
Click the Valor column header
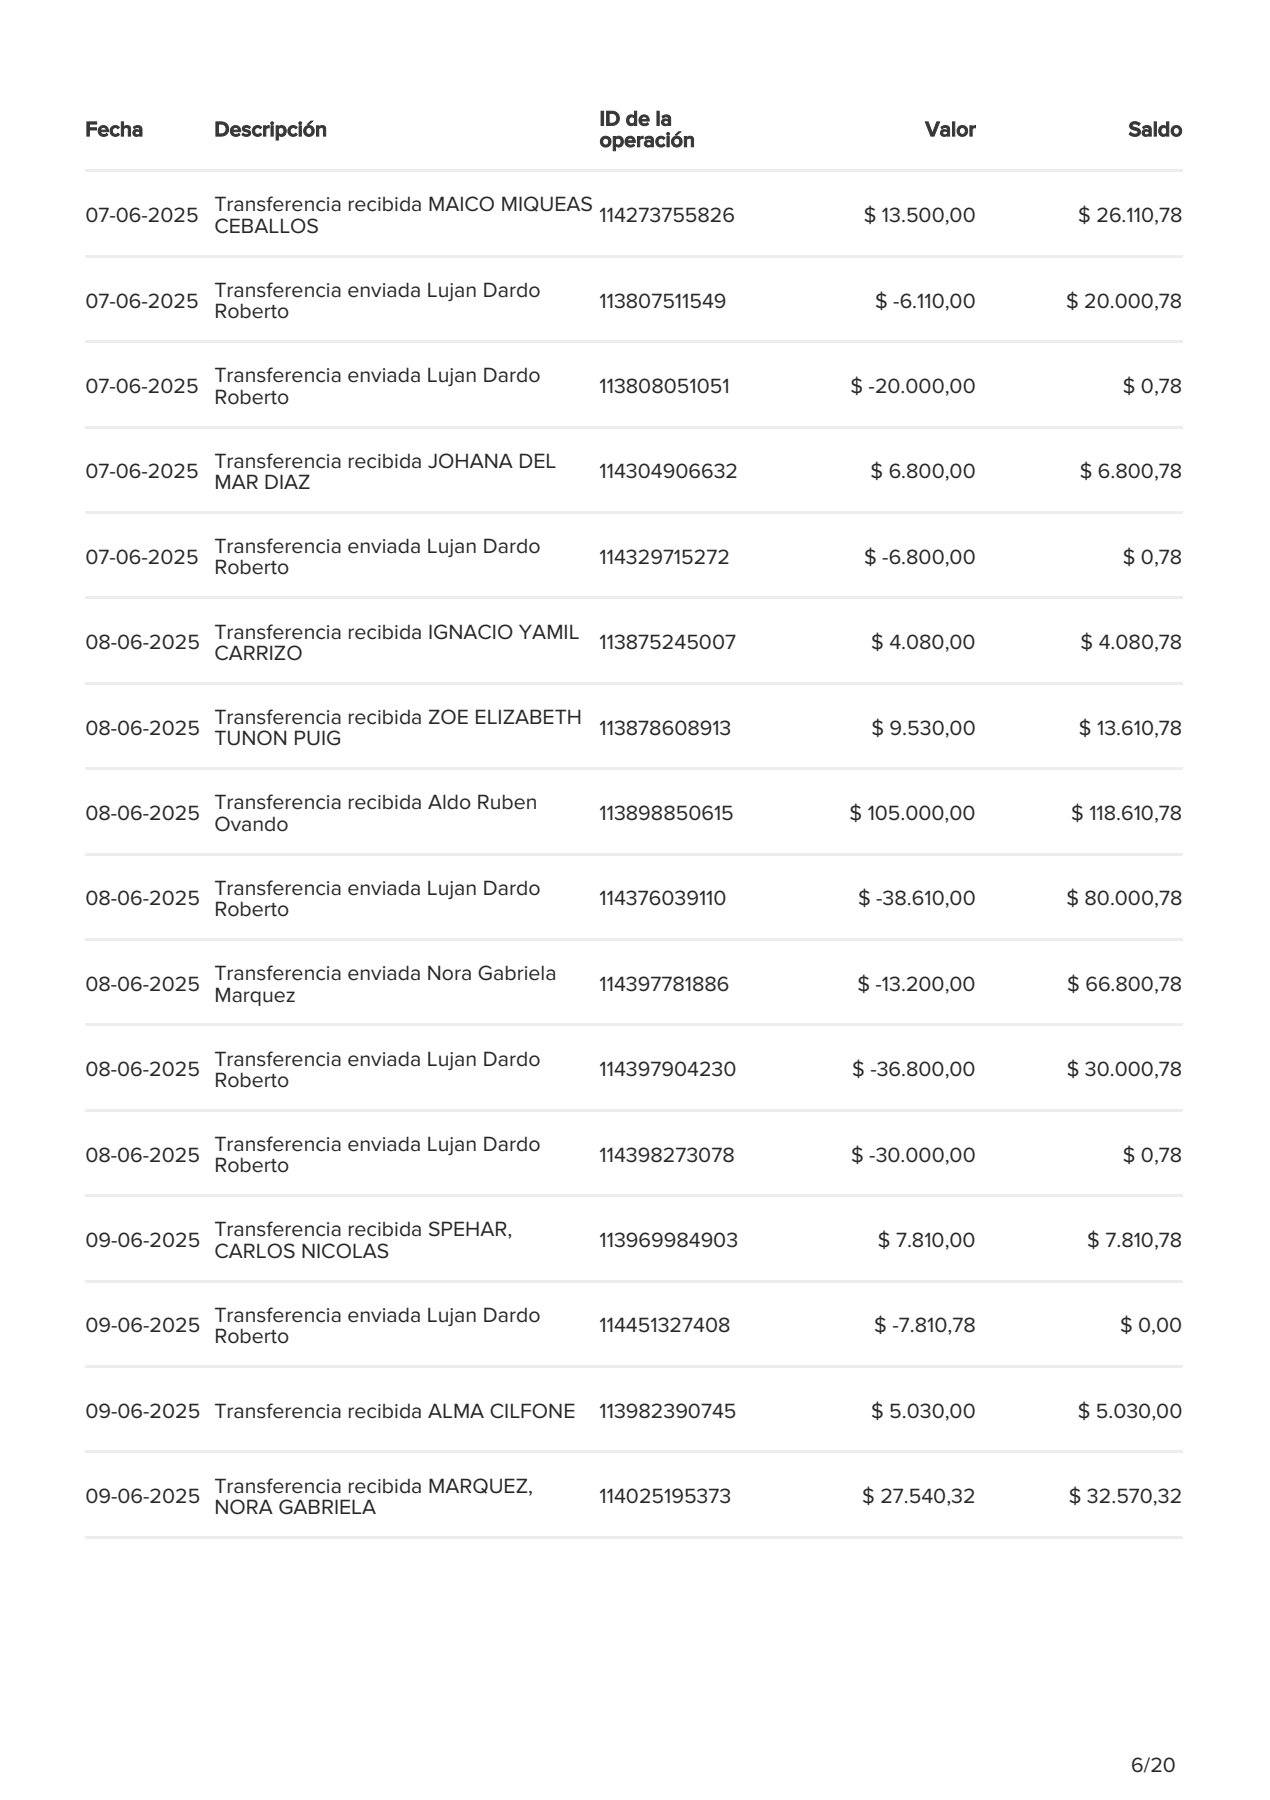(950, 130)
